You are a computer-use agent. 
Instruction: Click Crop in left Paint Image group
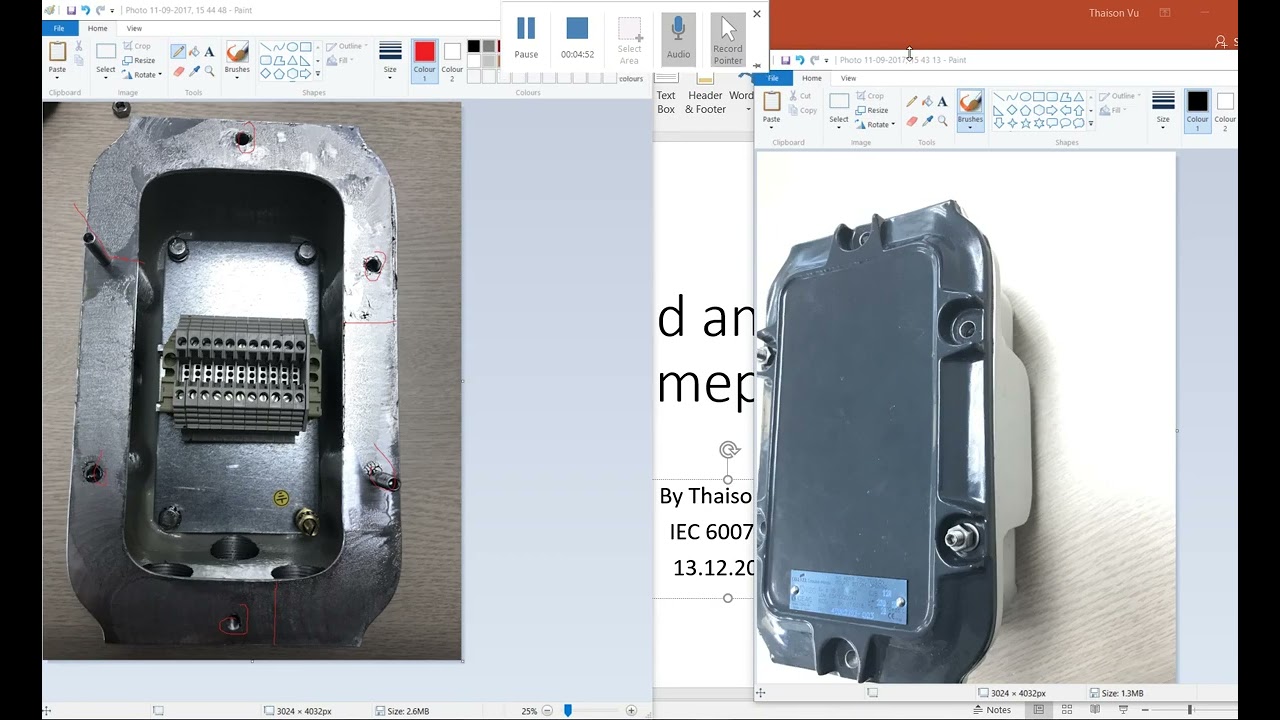[136, 46]
